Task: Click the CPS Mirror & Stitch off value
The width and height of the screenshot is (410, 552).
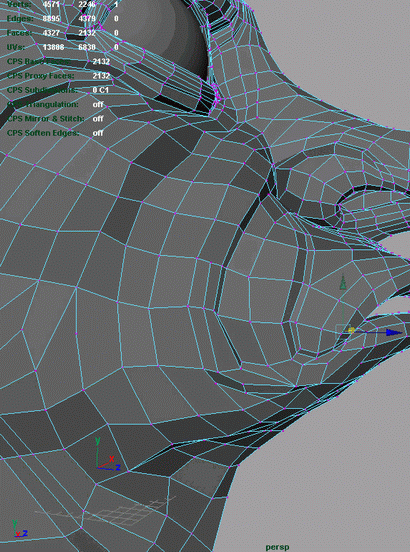Action: click(x=98, y=119)
